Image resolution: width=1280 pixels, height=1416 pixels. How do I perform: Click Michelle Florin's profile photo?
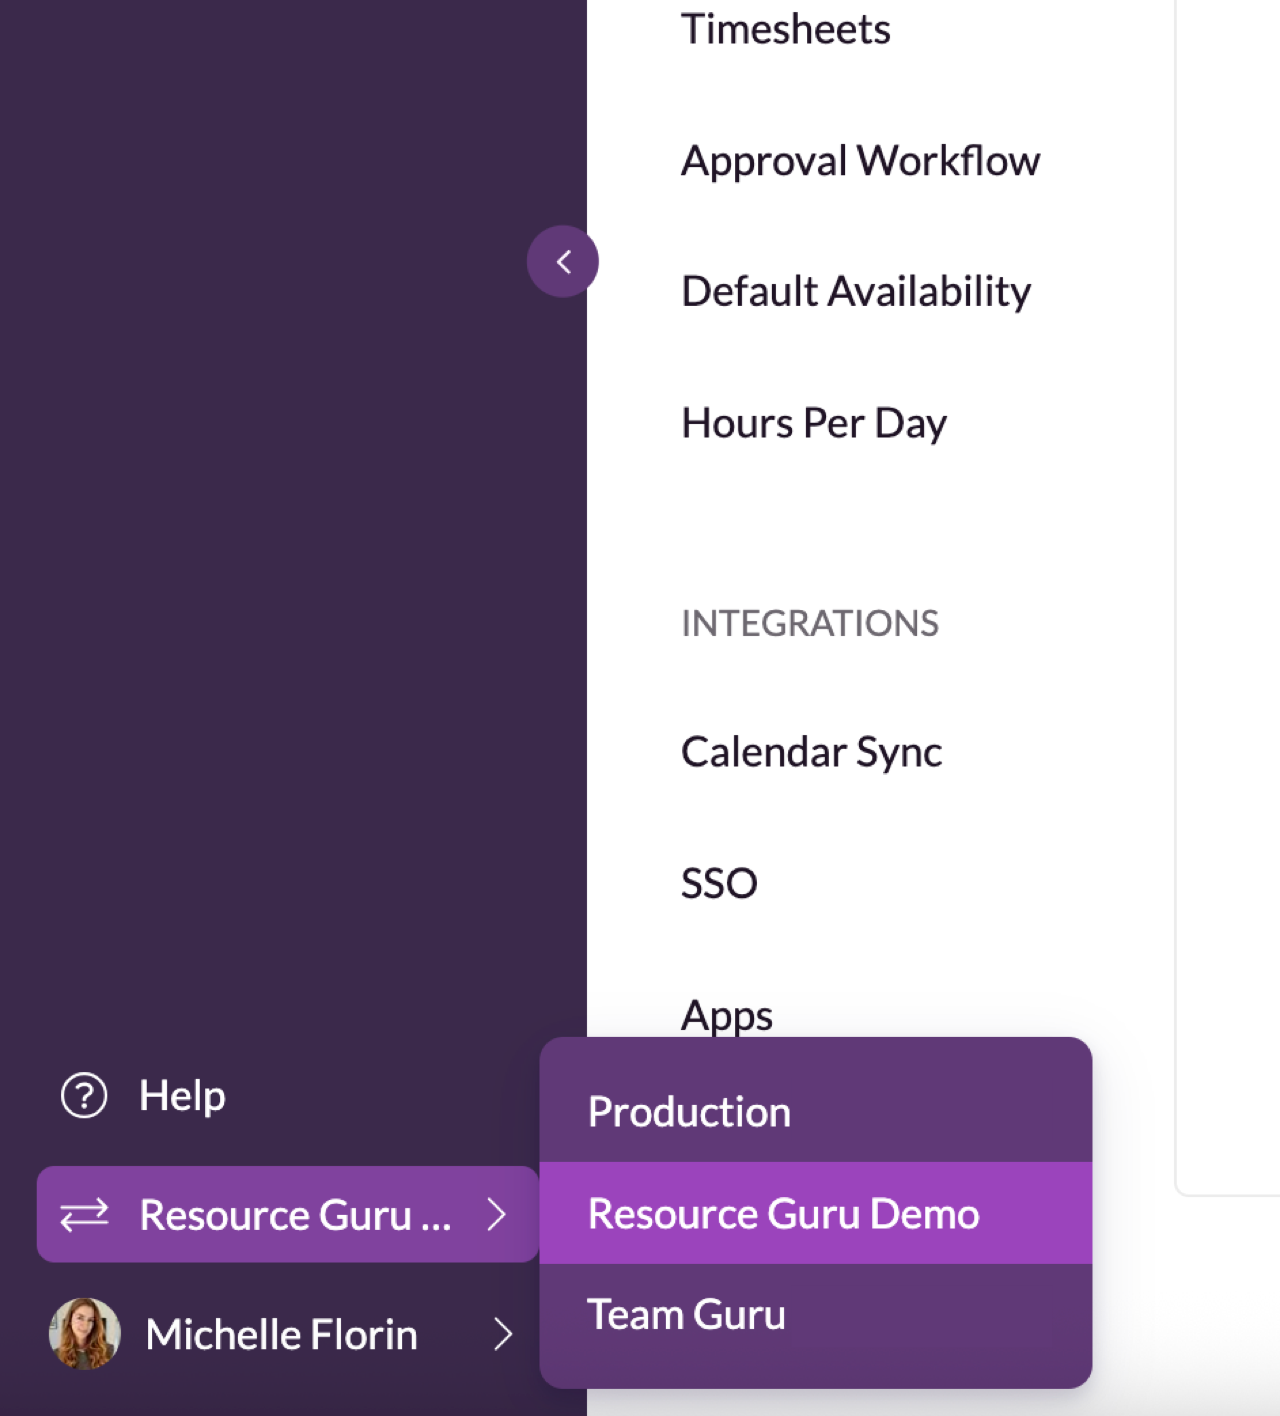coord(85,1333)
